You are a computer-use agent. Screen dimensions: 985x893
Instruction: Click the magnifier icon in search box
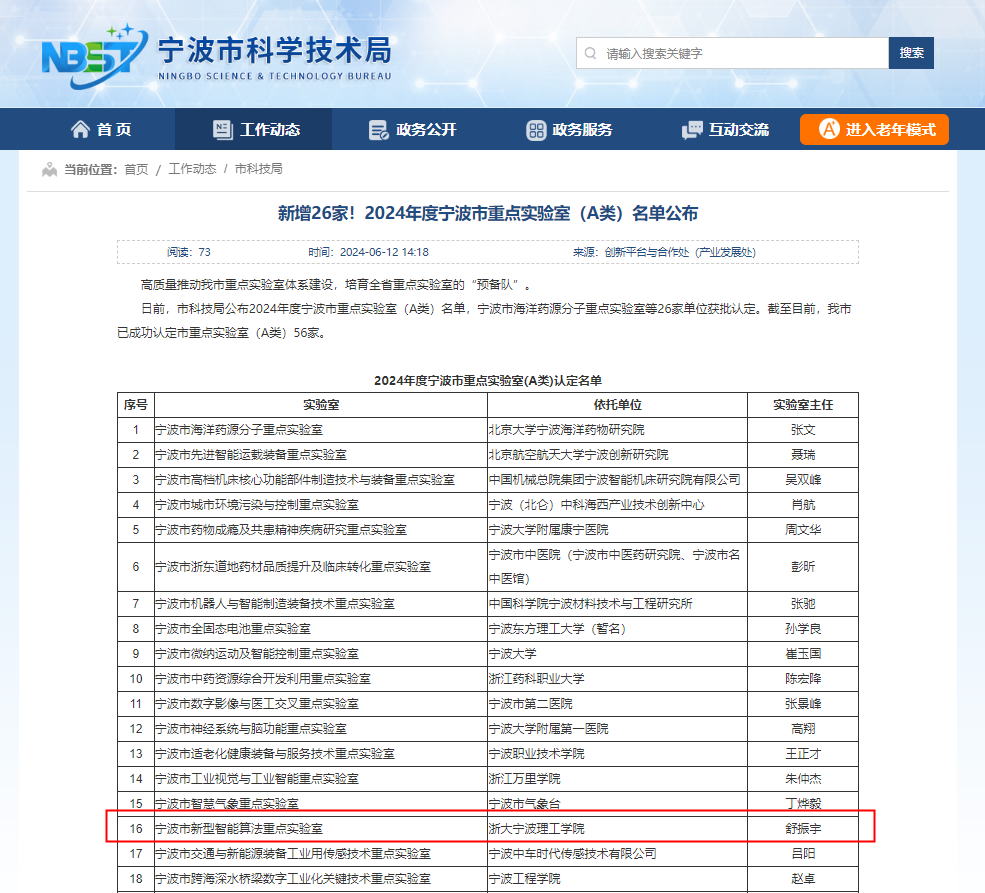coord(591,53)
